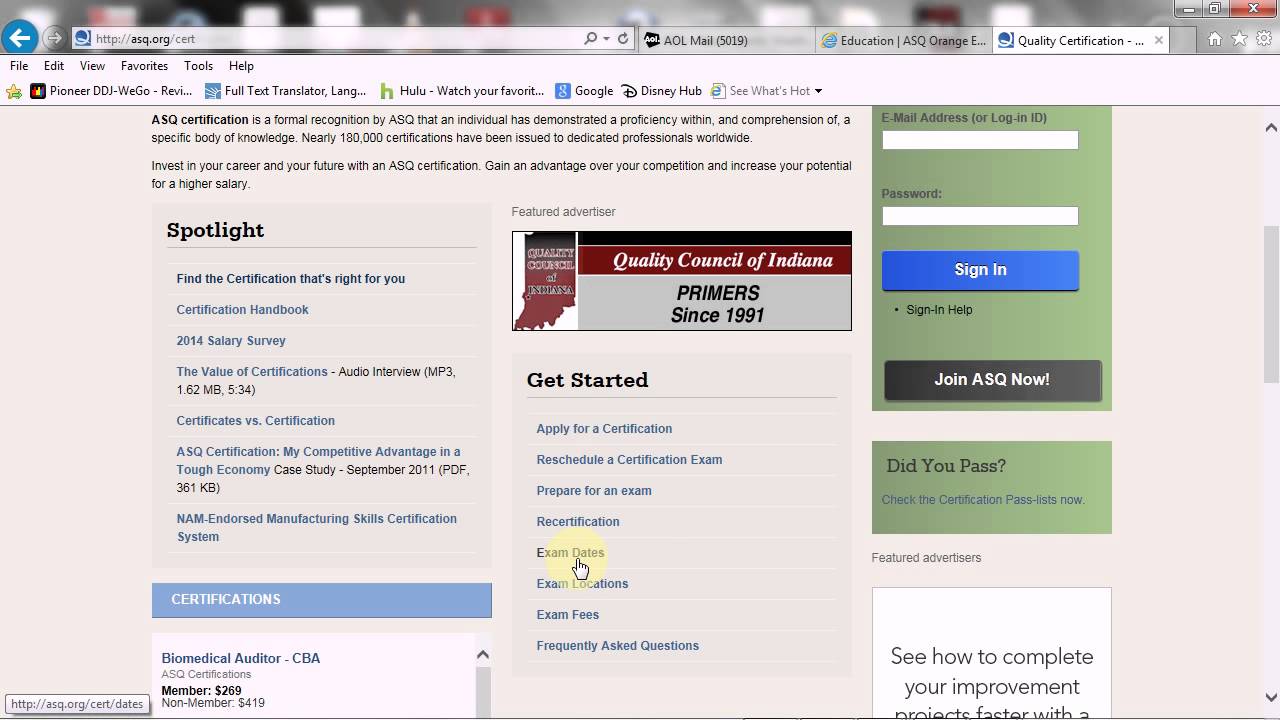1280x720 pixels.
Task: Open the Hulu bookmark
Action: tap(462, 91)
